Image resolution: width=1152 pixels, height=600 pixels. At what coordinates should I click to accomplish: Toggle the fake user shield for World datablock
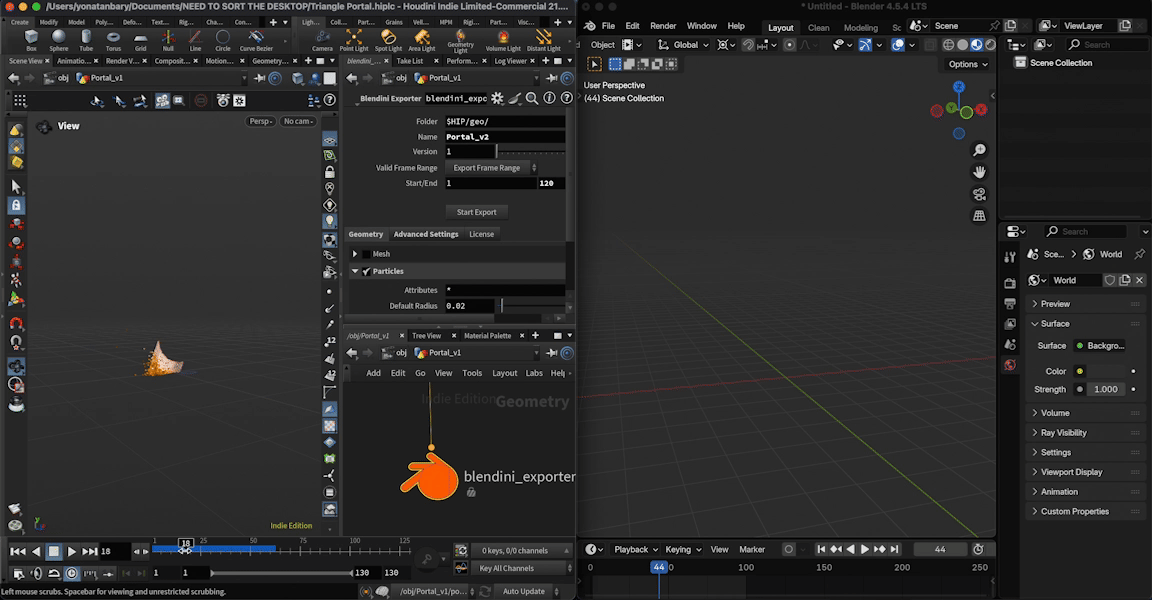(x=1110, y=280)
